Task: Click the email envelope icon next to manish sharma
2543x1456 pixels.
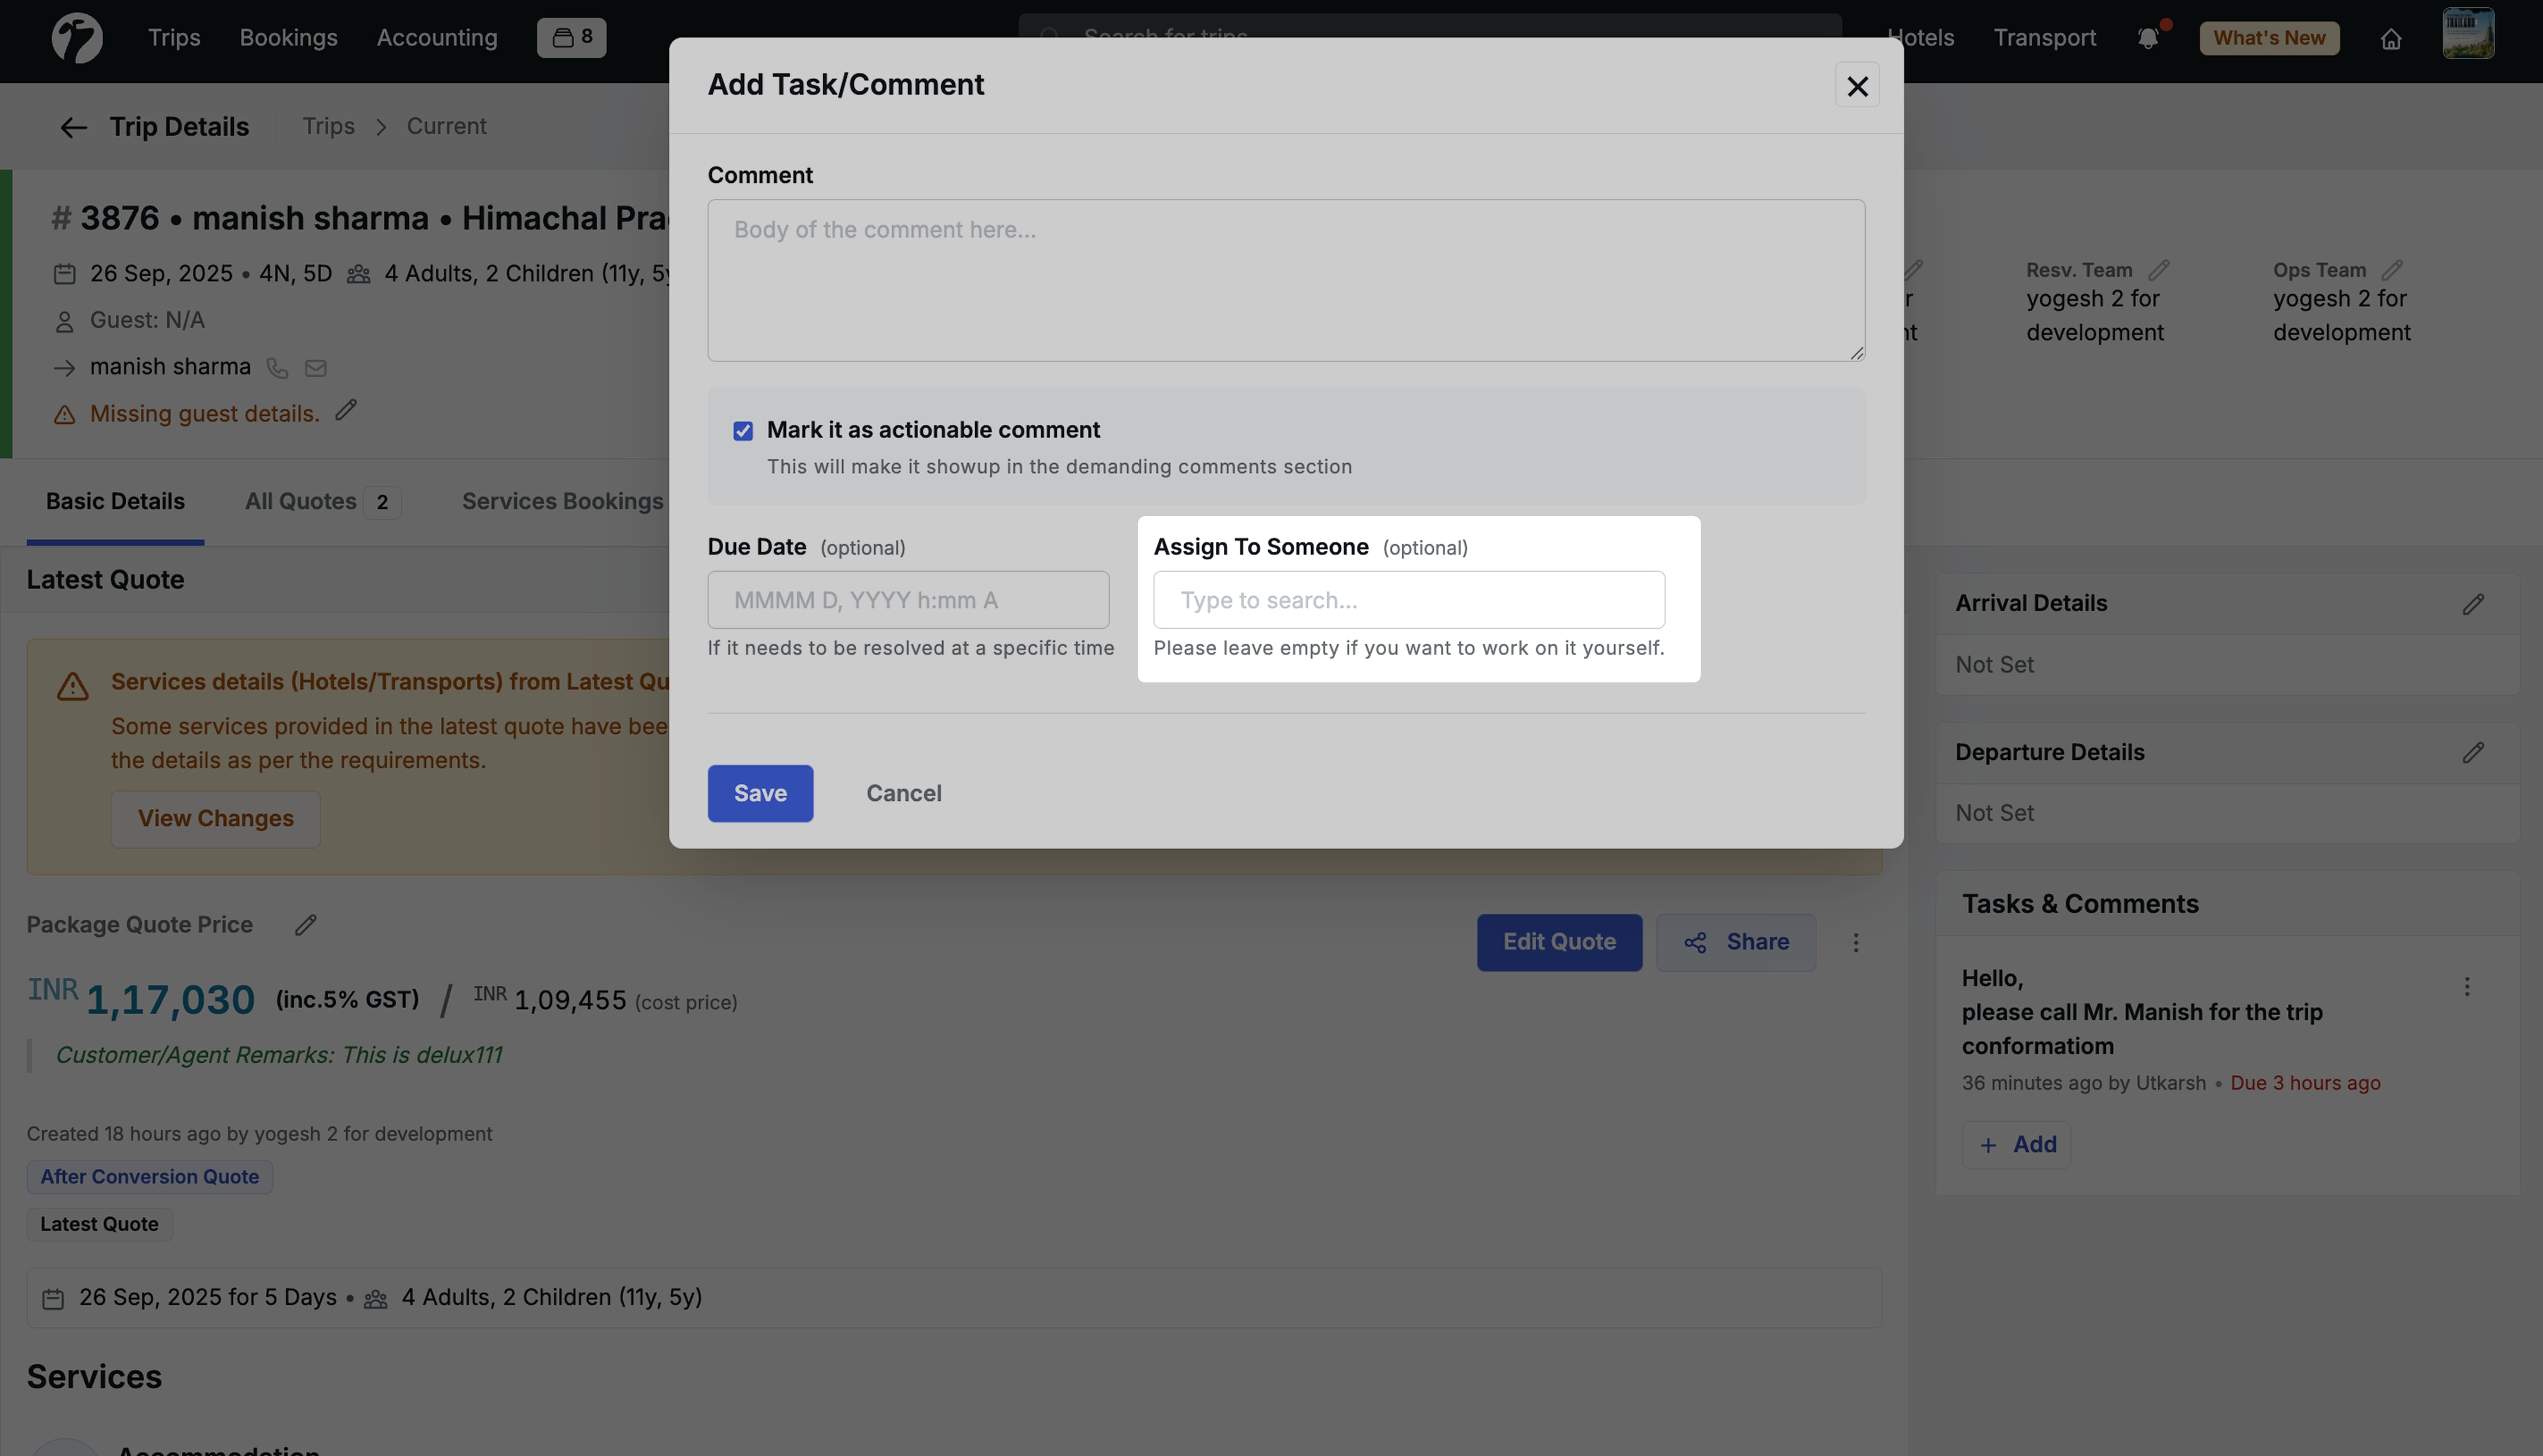Action: (x=316, y=368)
